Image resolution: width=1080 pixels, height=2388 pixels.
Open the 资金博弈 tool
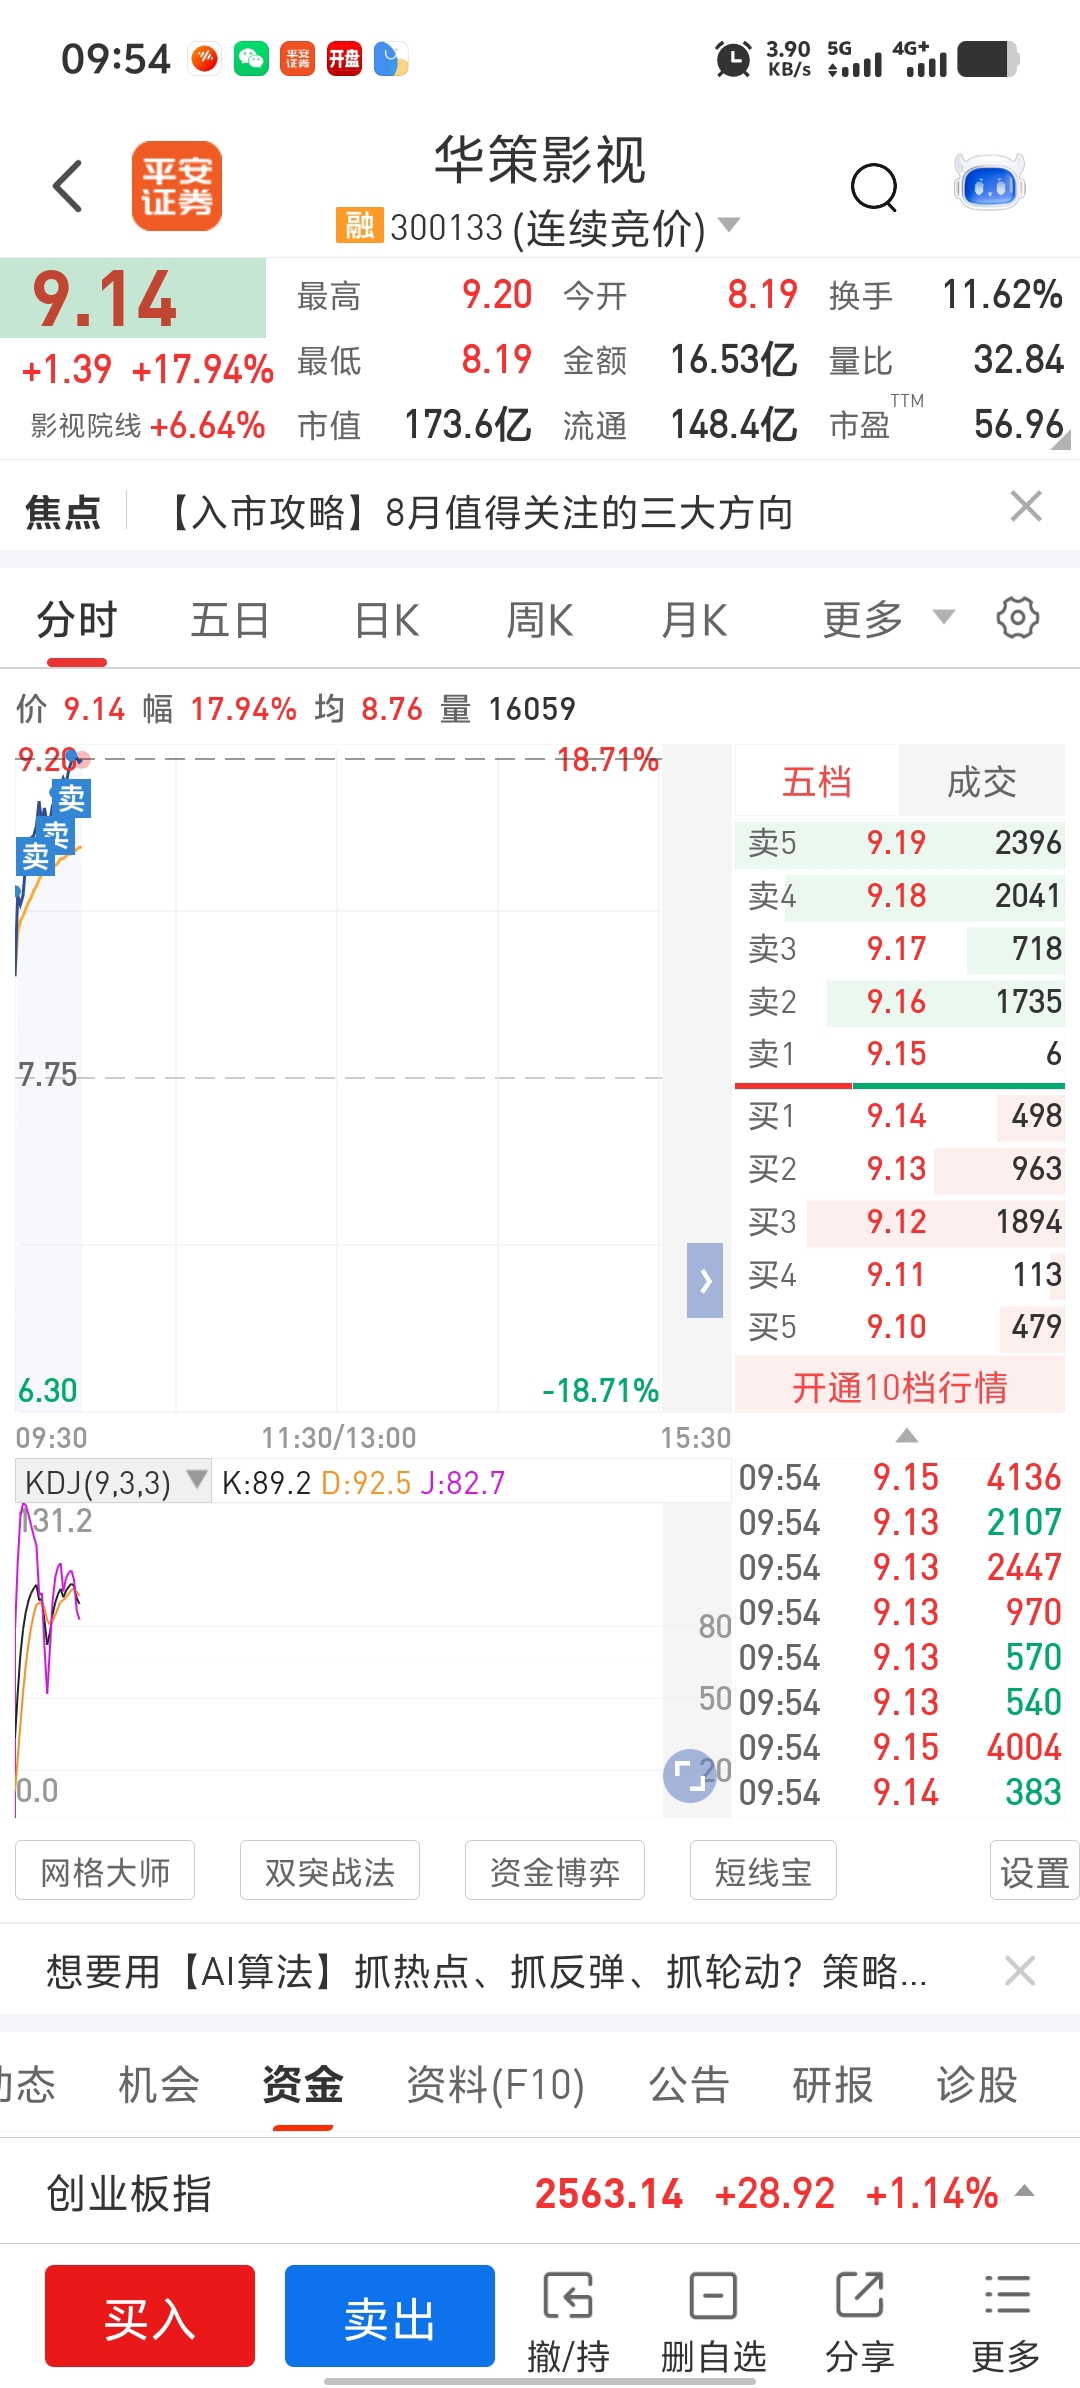click(555, 1870)
